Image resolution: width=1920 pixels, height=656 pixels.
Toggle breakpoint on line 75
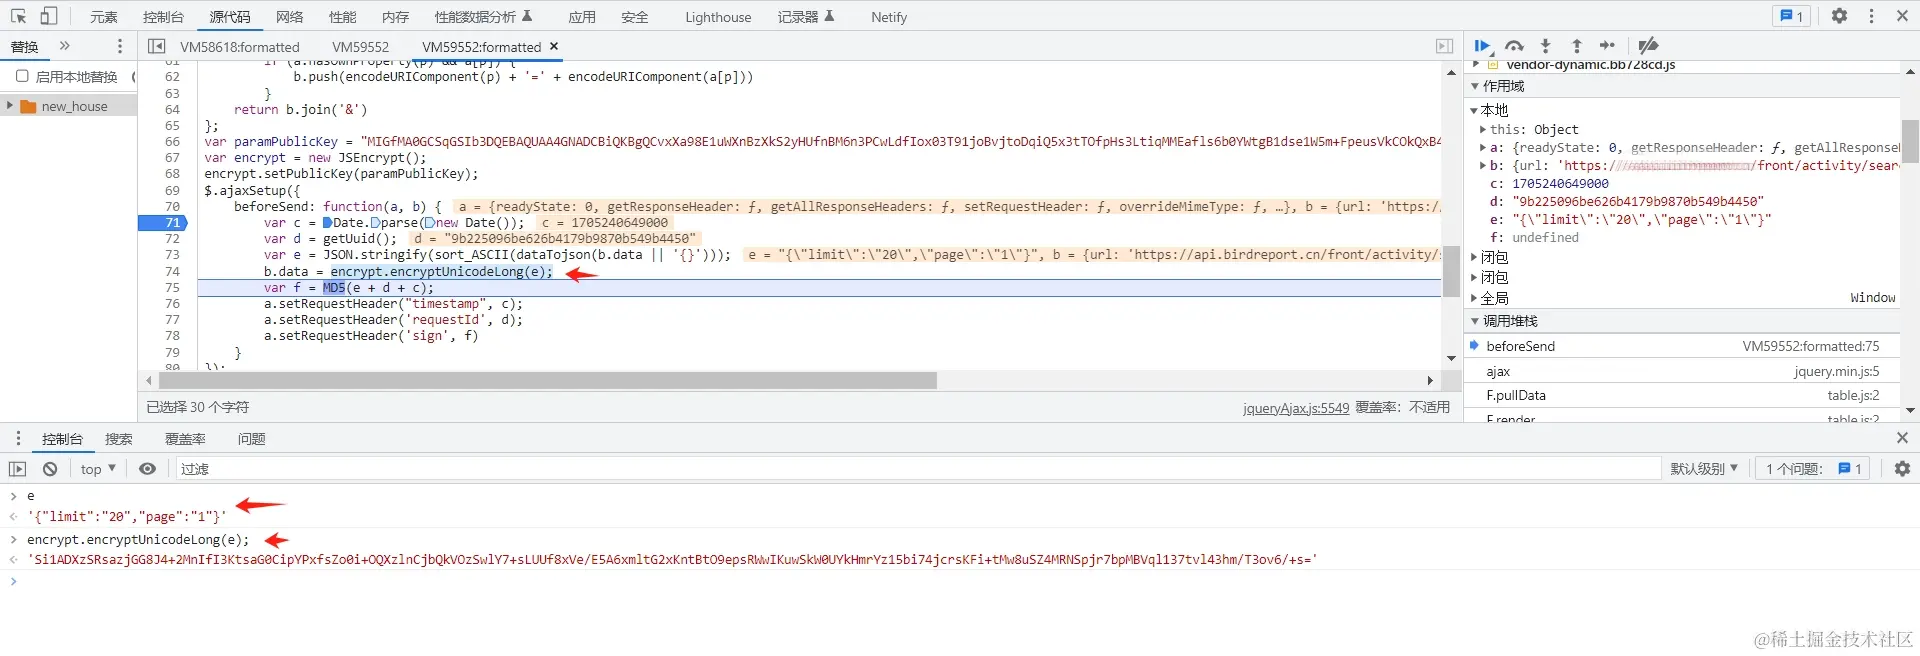172,287
